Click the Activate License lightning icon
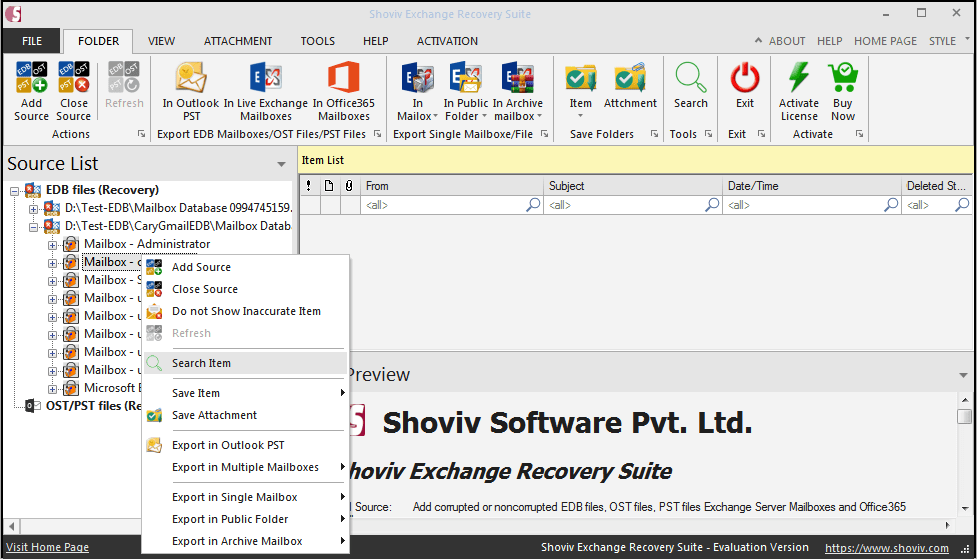This screenshot has height=559, width=977. (799, 77)
